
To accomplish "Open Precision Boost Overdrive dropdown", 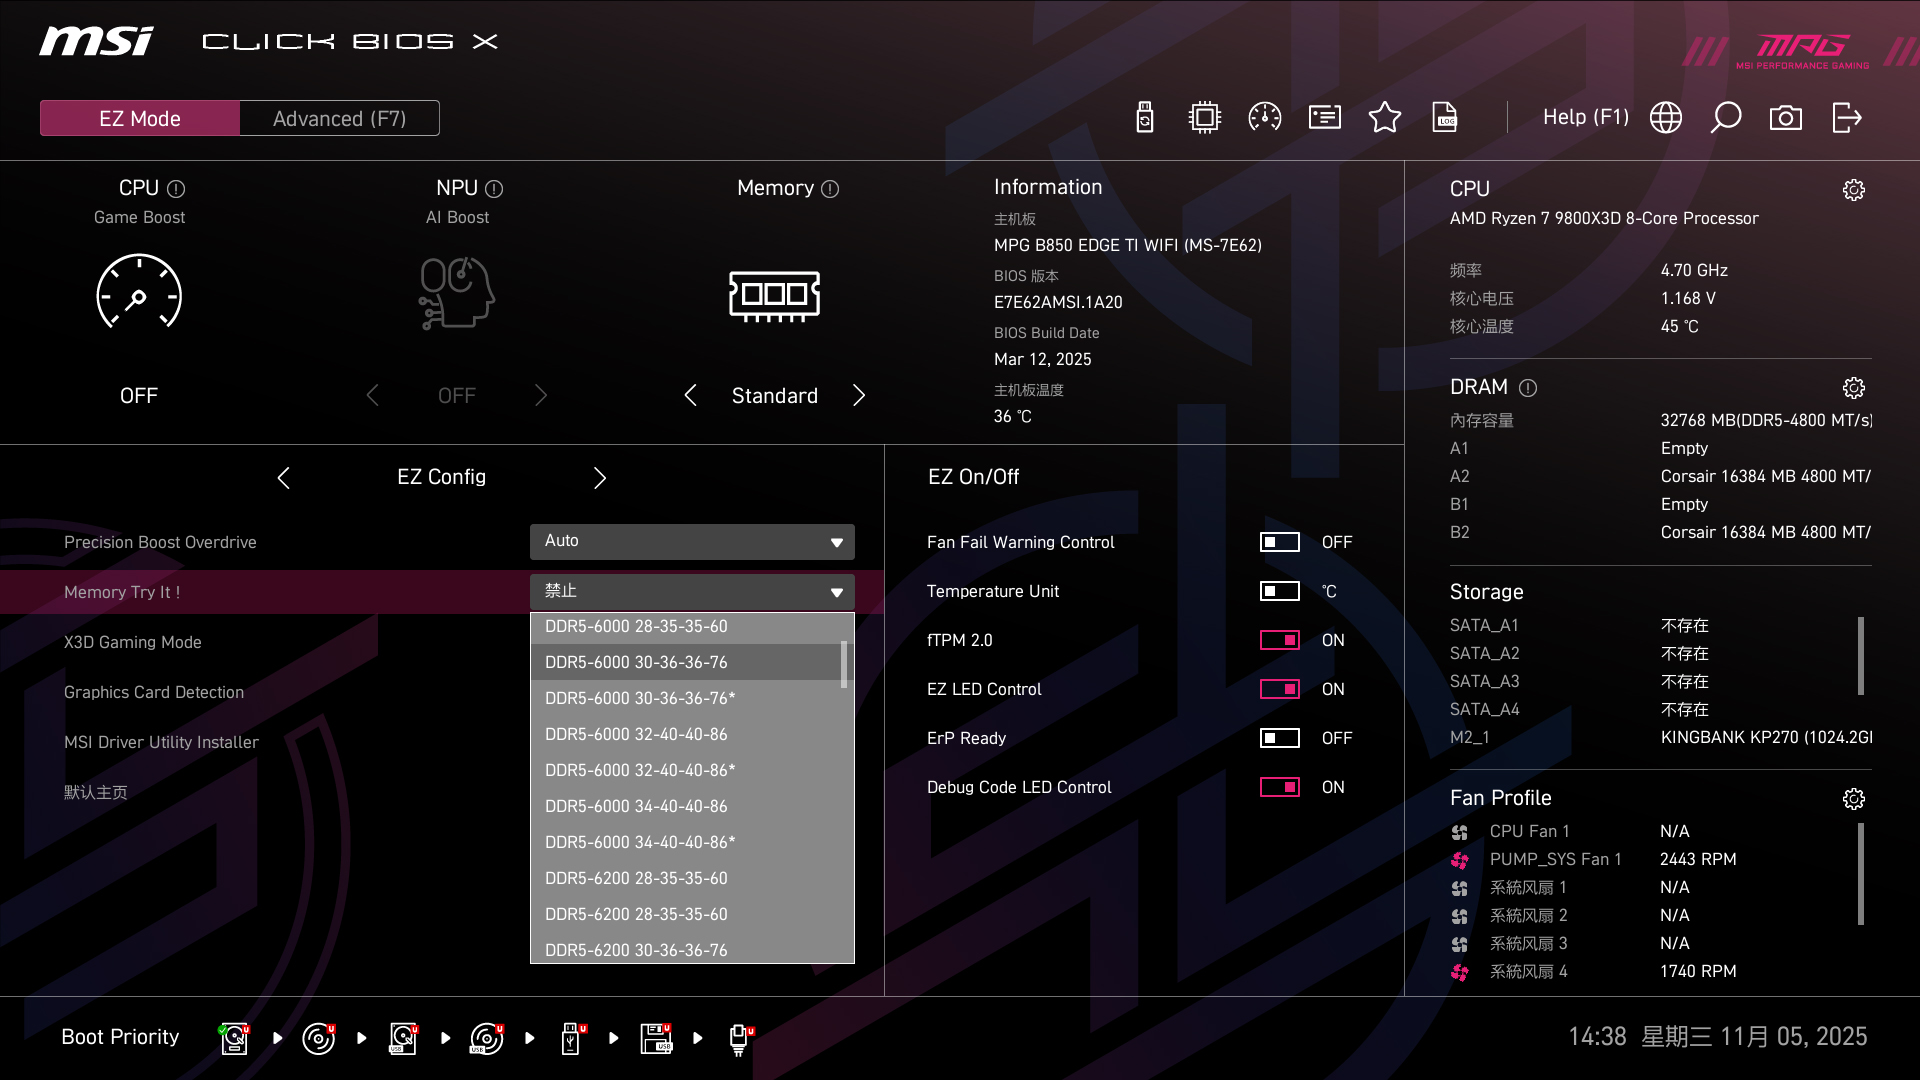I will click(692, 541).
